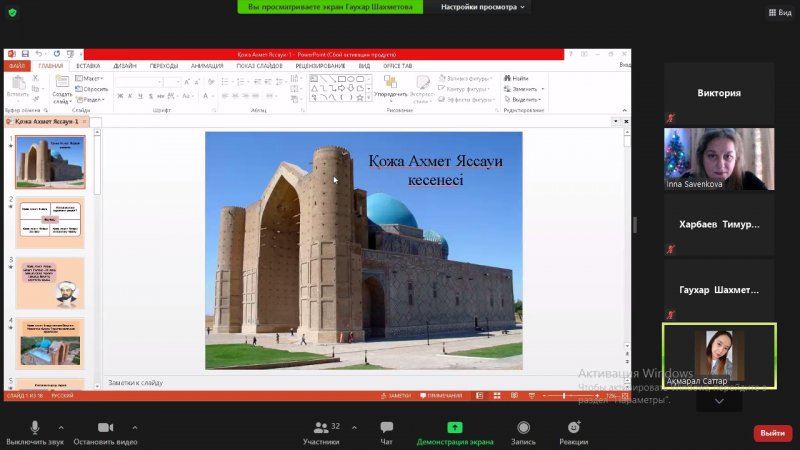
Task: Open the Участники participants panel
Action: [x=321, y=433]
